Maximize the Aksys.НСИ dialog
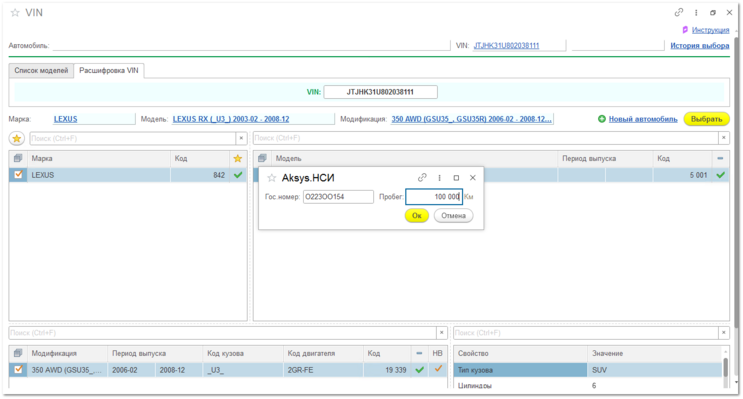 click(x=456, y=178)
